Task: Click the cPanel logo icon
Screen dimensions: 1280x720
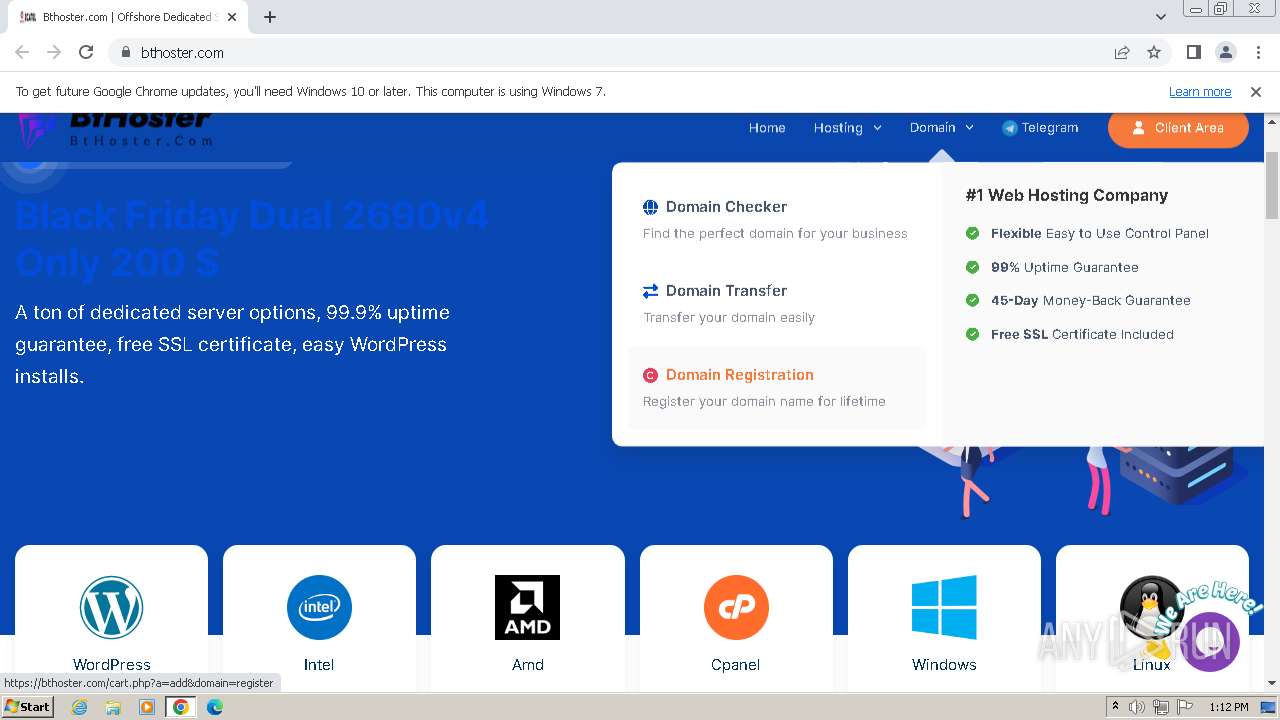Action: coord(736,607)
